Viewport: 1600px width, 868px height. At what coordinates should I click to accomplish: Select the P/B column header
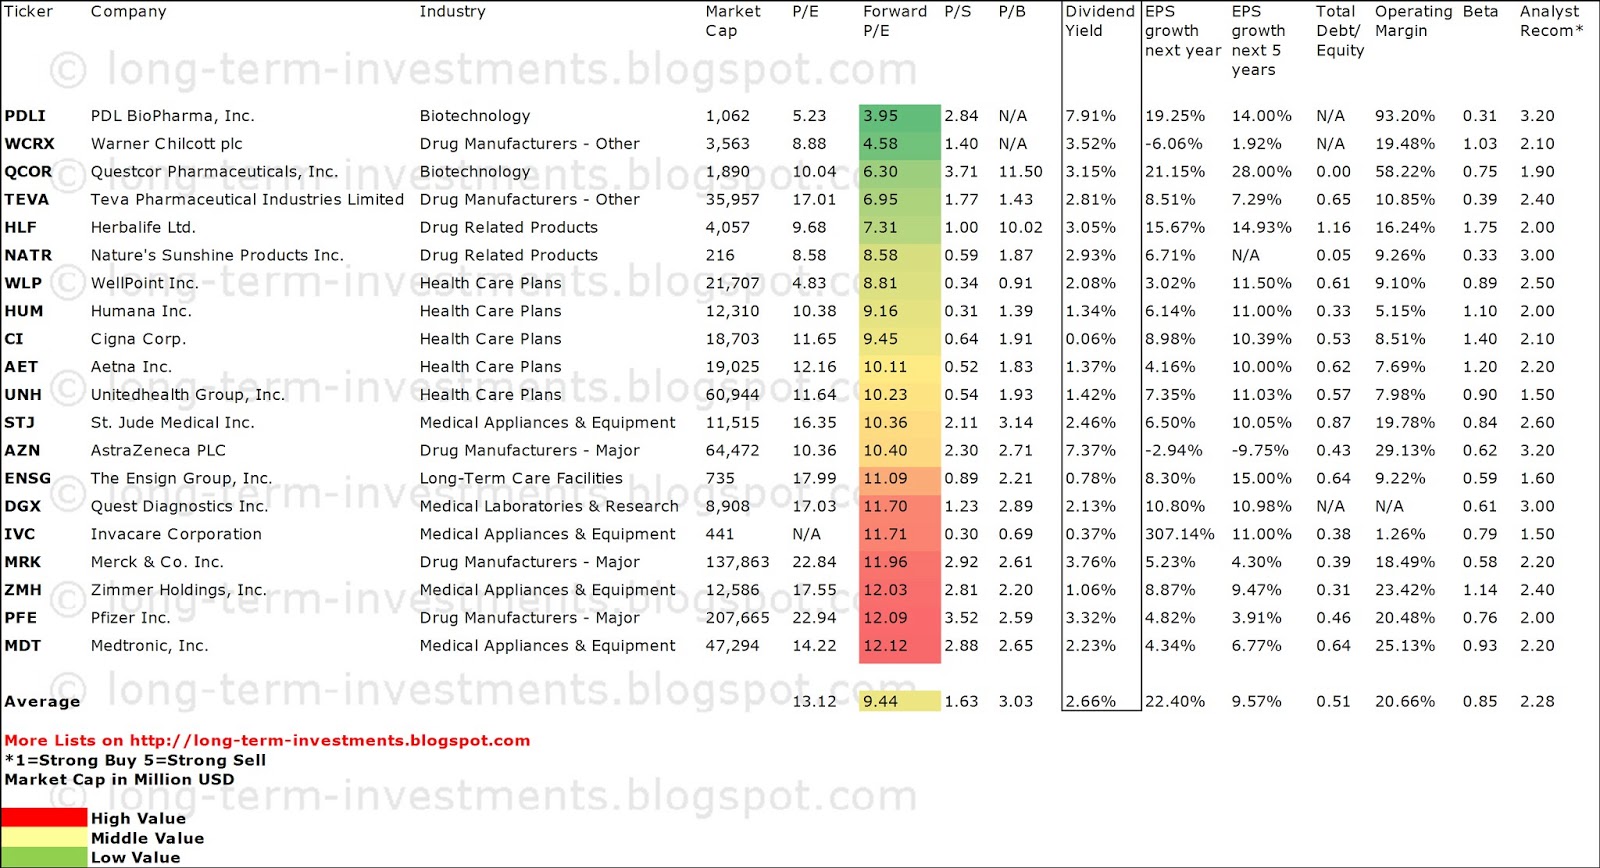(1012, 13)
